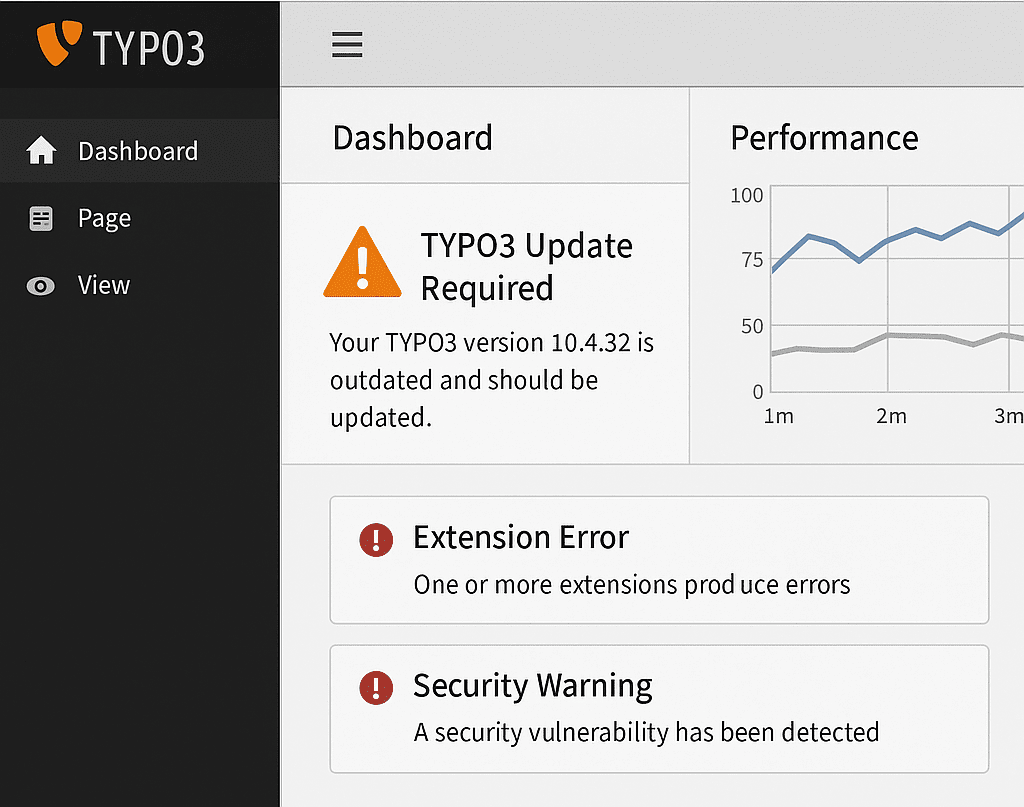The height and width of the screenshot is (807, 1024).
Task: Open the Dashboard sidebar menu item
Action: pyautogui.click(x=140, y=150)
